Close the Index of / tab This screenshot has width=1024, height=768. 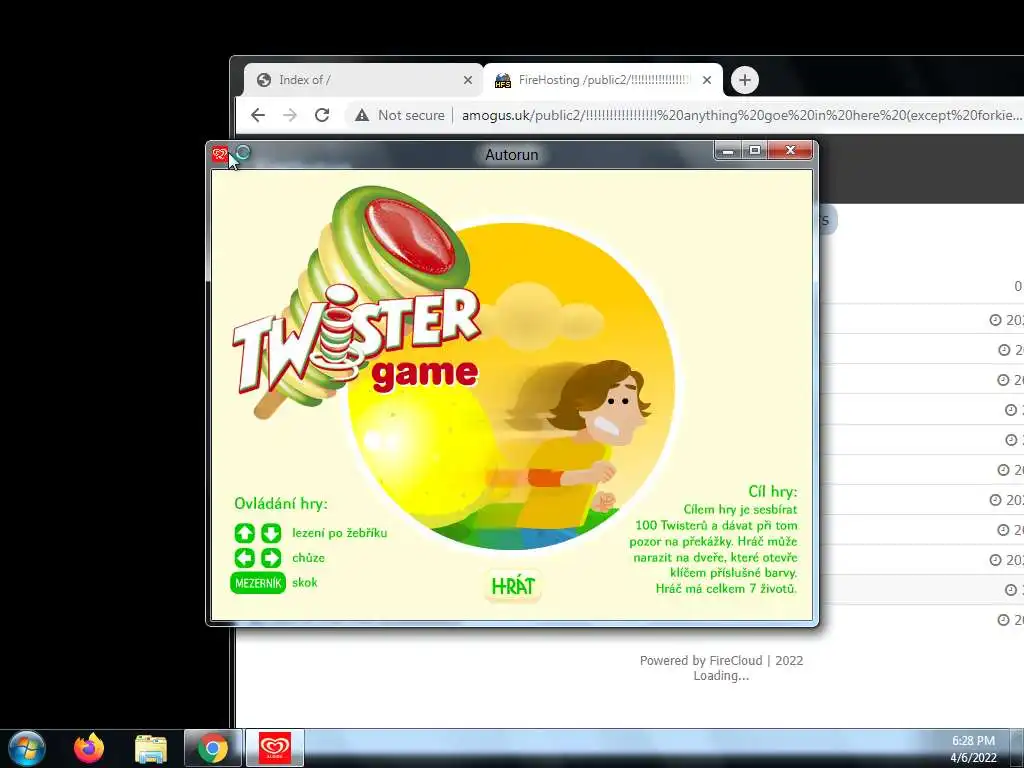(x=468, y=80)
